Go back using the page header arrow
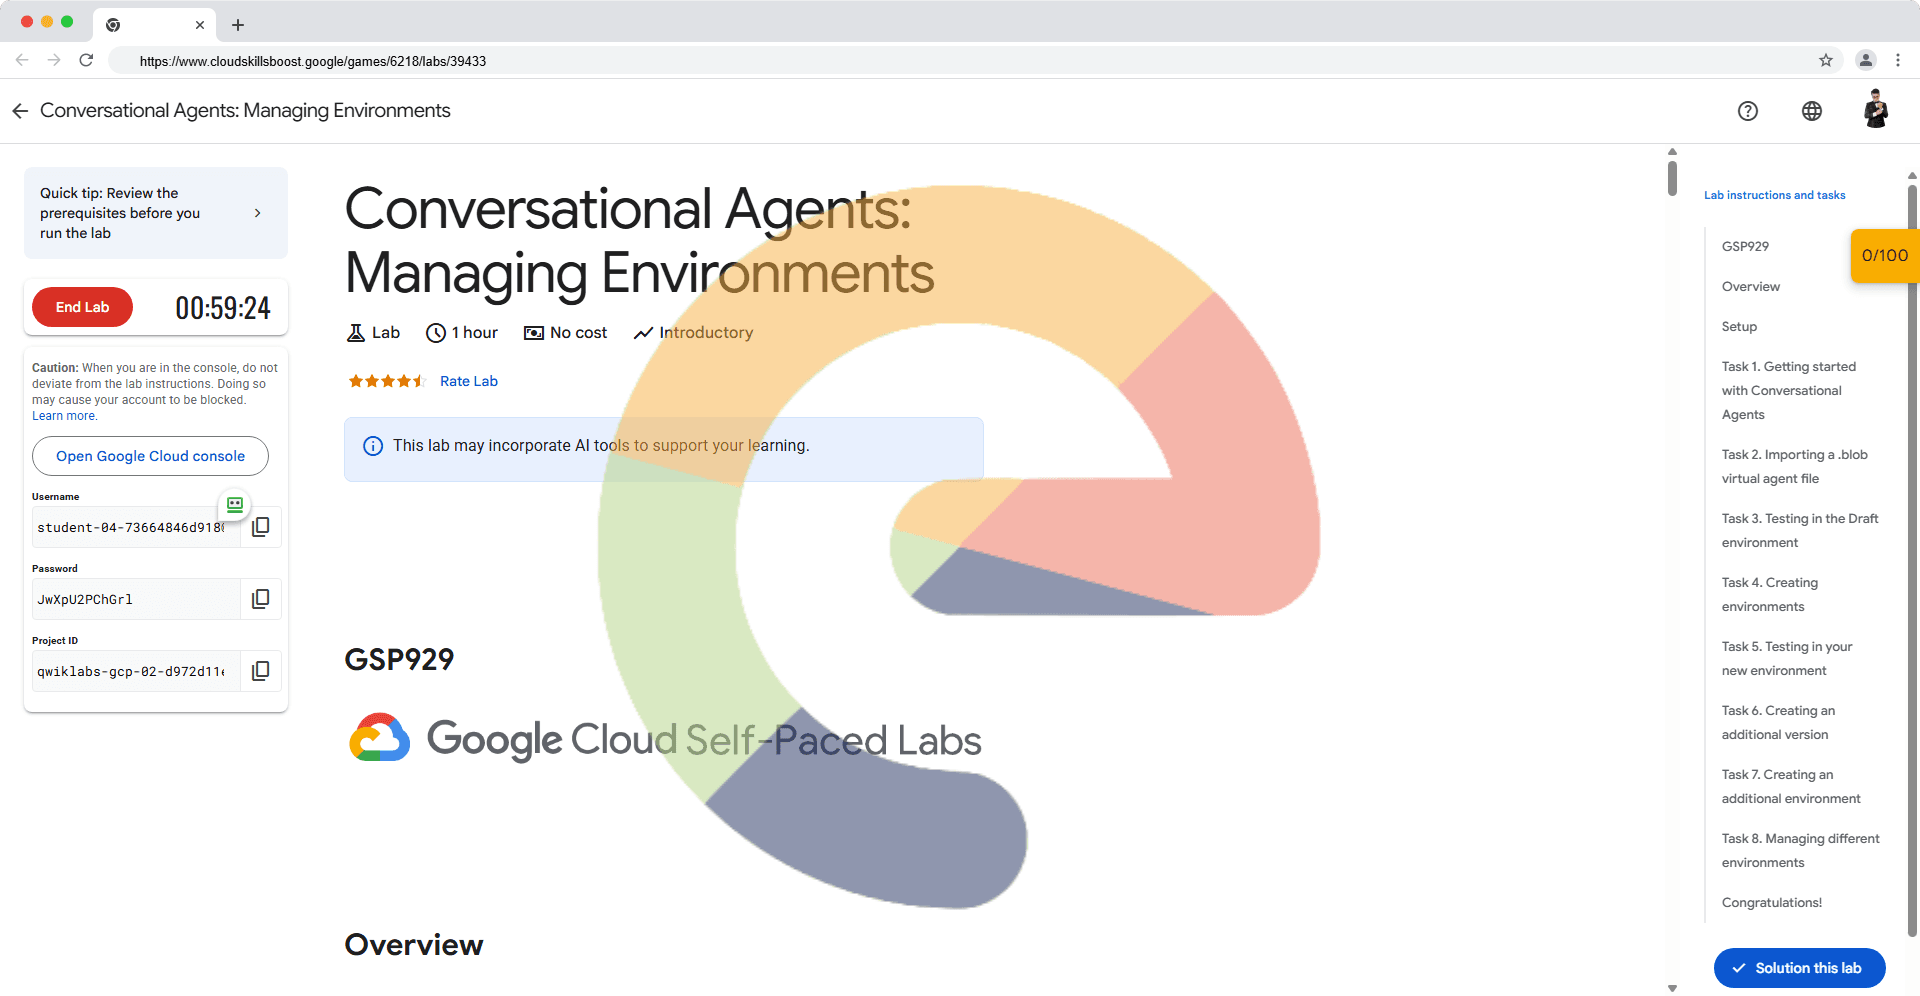The height and width of the screenshot is (996, 1920). pos(20,111)
